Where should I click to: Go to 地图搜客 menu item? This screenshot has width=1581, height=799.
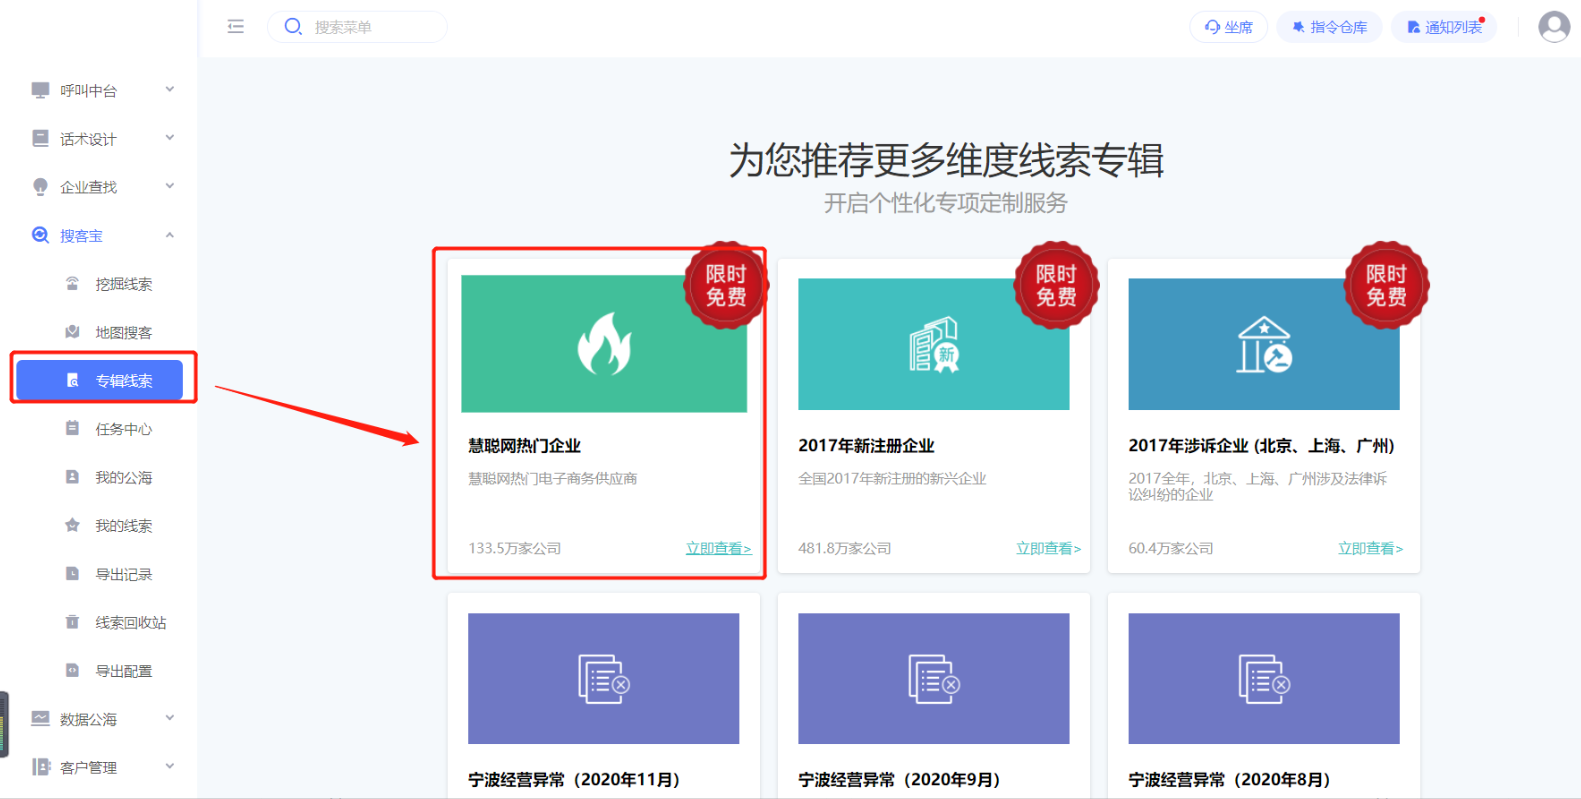[x=123, y=333]
